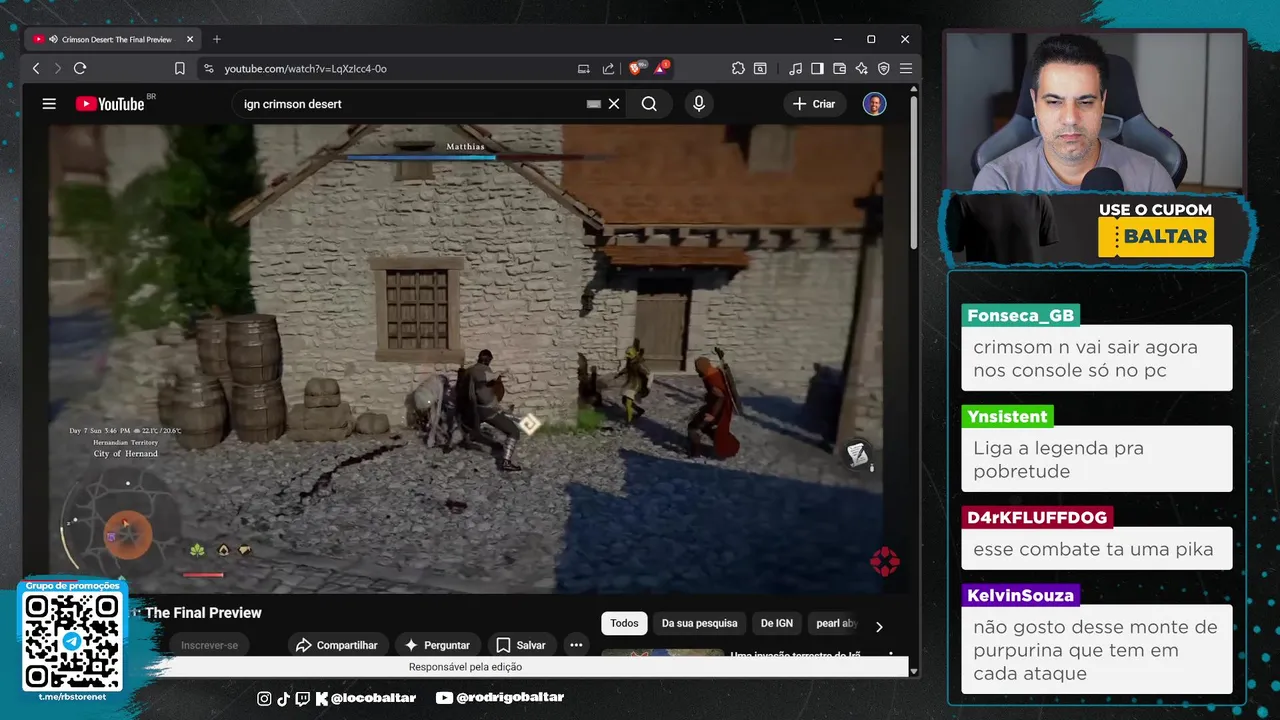Click the @rodrigobaltar YouTube handle
This screenshot has width=1280, height=720.
510,698
